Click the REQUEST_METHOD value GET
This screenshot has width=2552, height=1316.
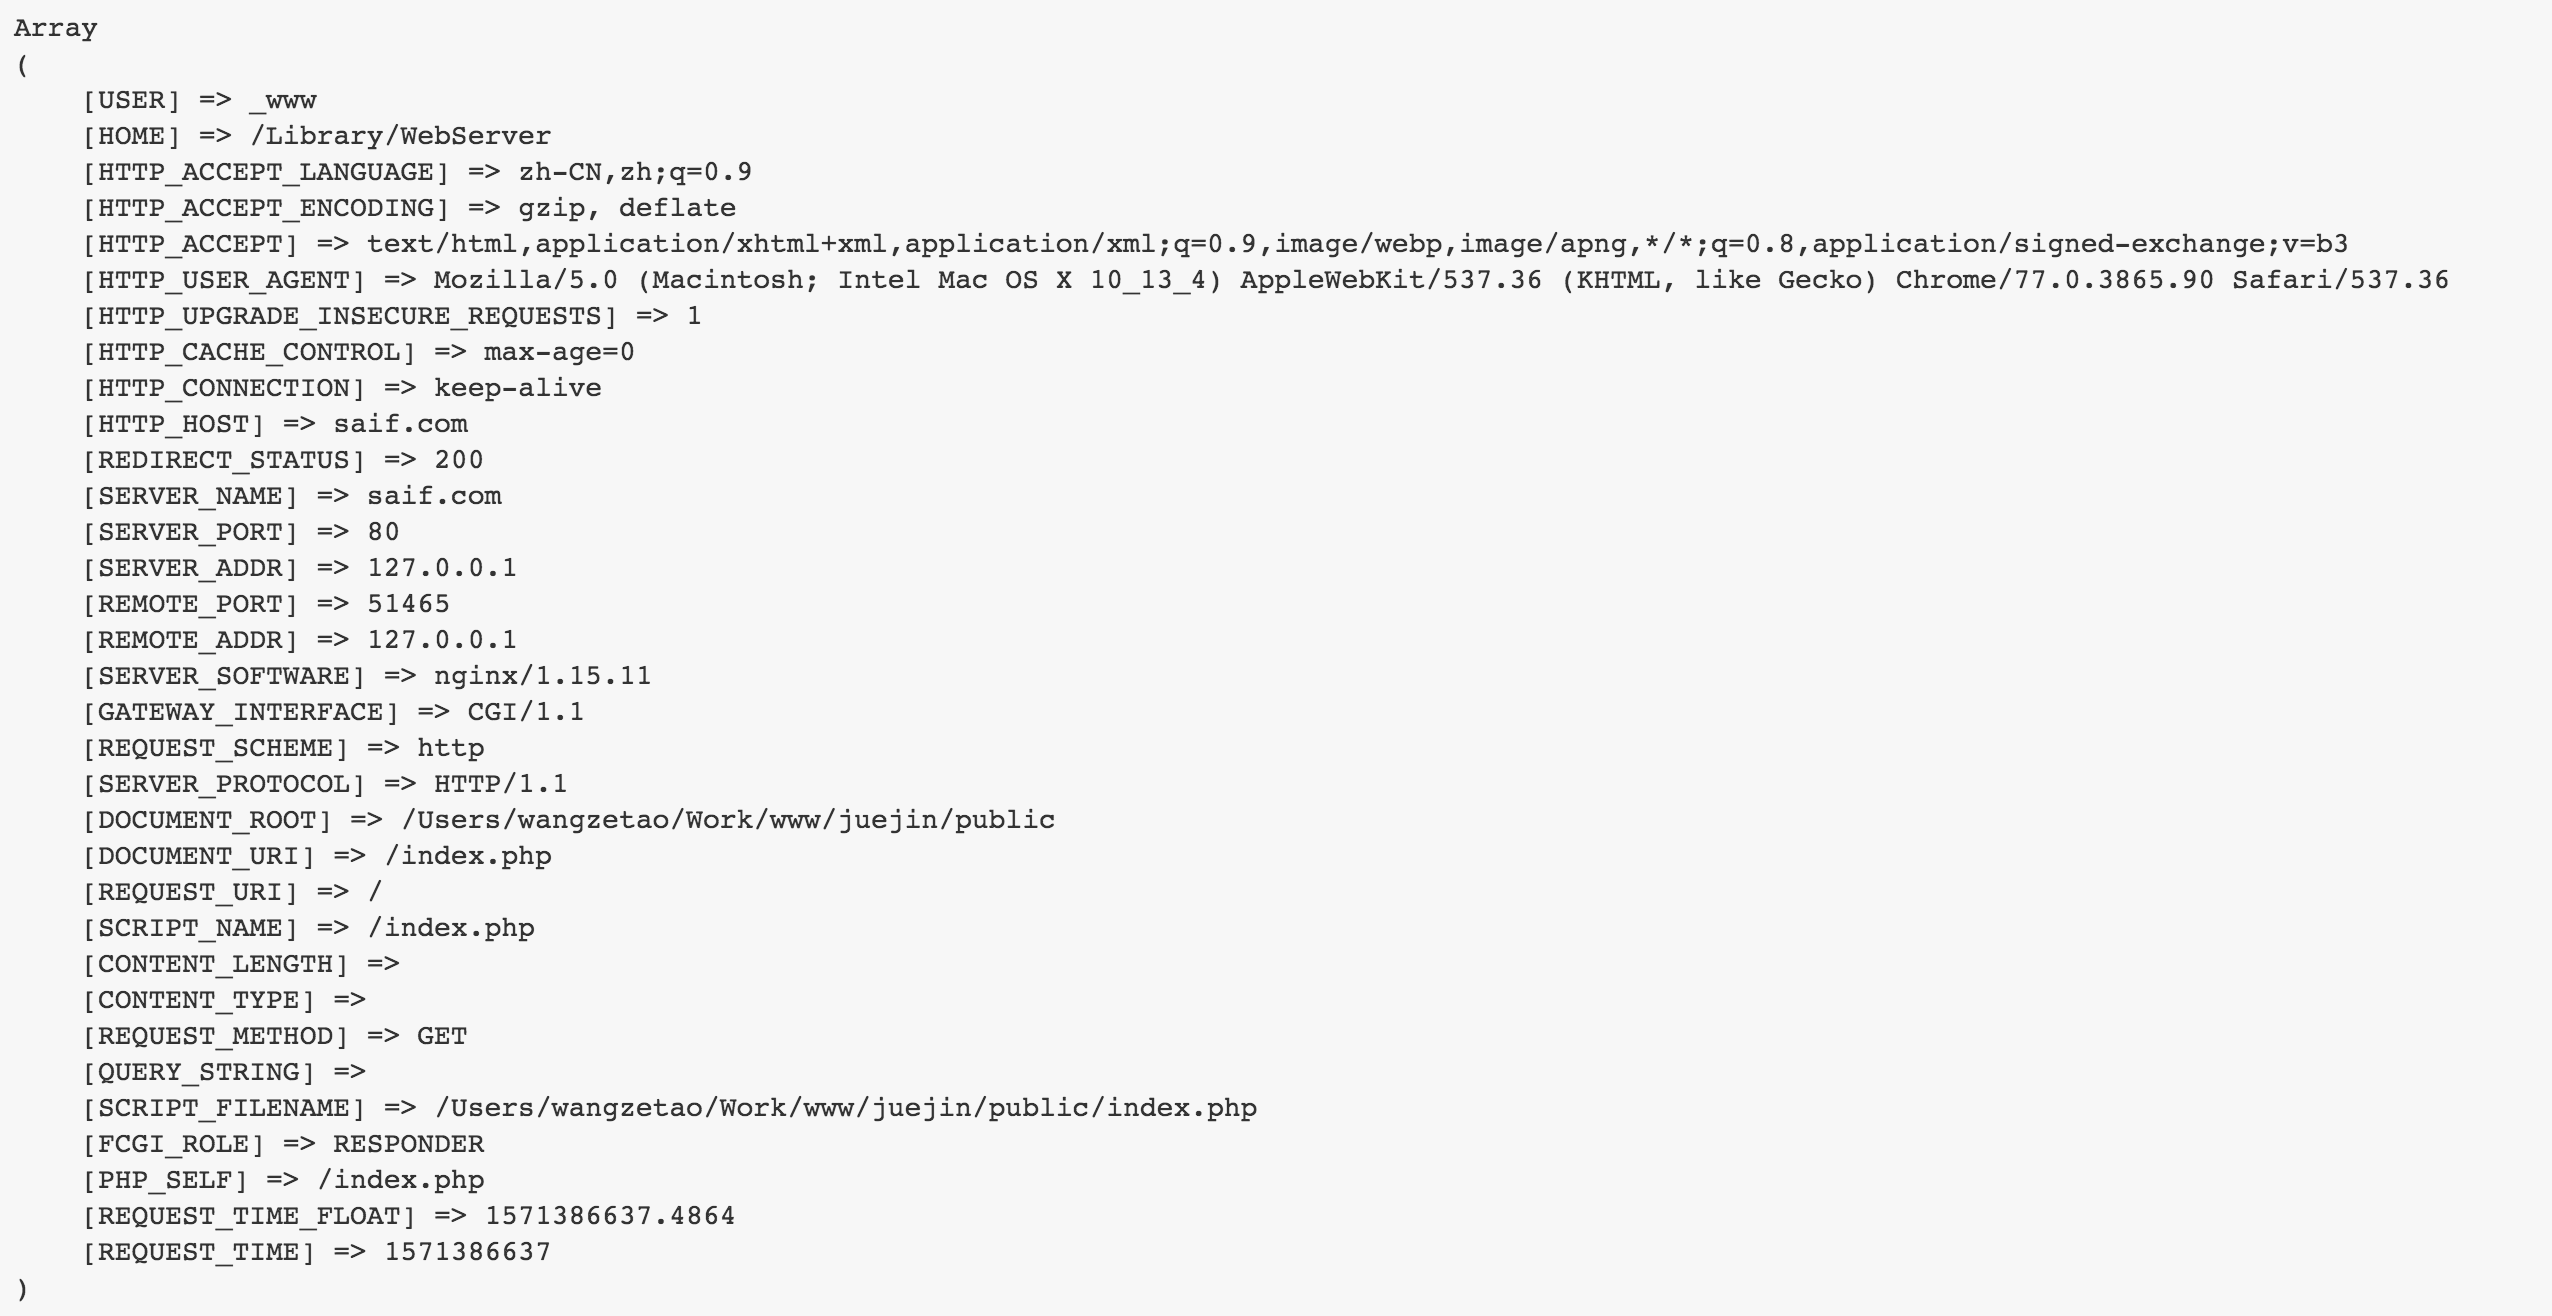[x=442, y=1036]
